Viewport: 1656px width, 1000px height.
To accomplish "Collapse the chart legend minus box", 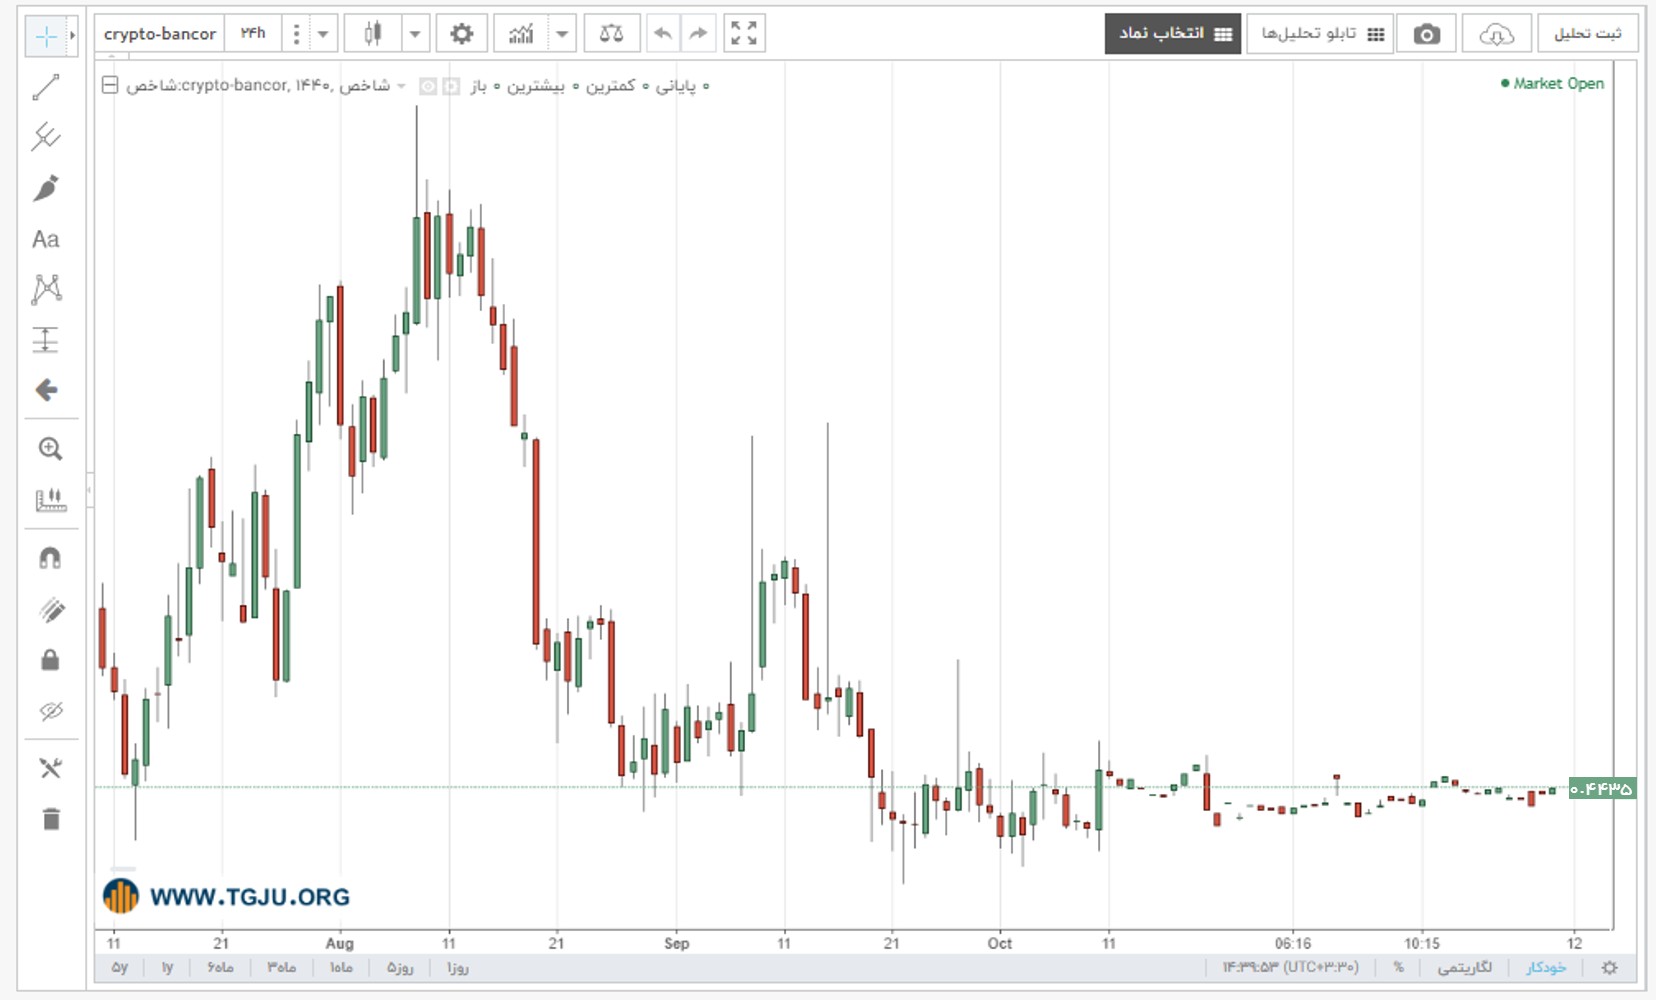I will (x=110, y=85).
